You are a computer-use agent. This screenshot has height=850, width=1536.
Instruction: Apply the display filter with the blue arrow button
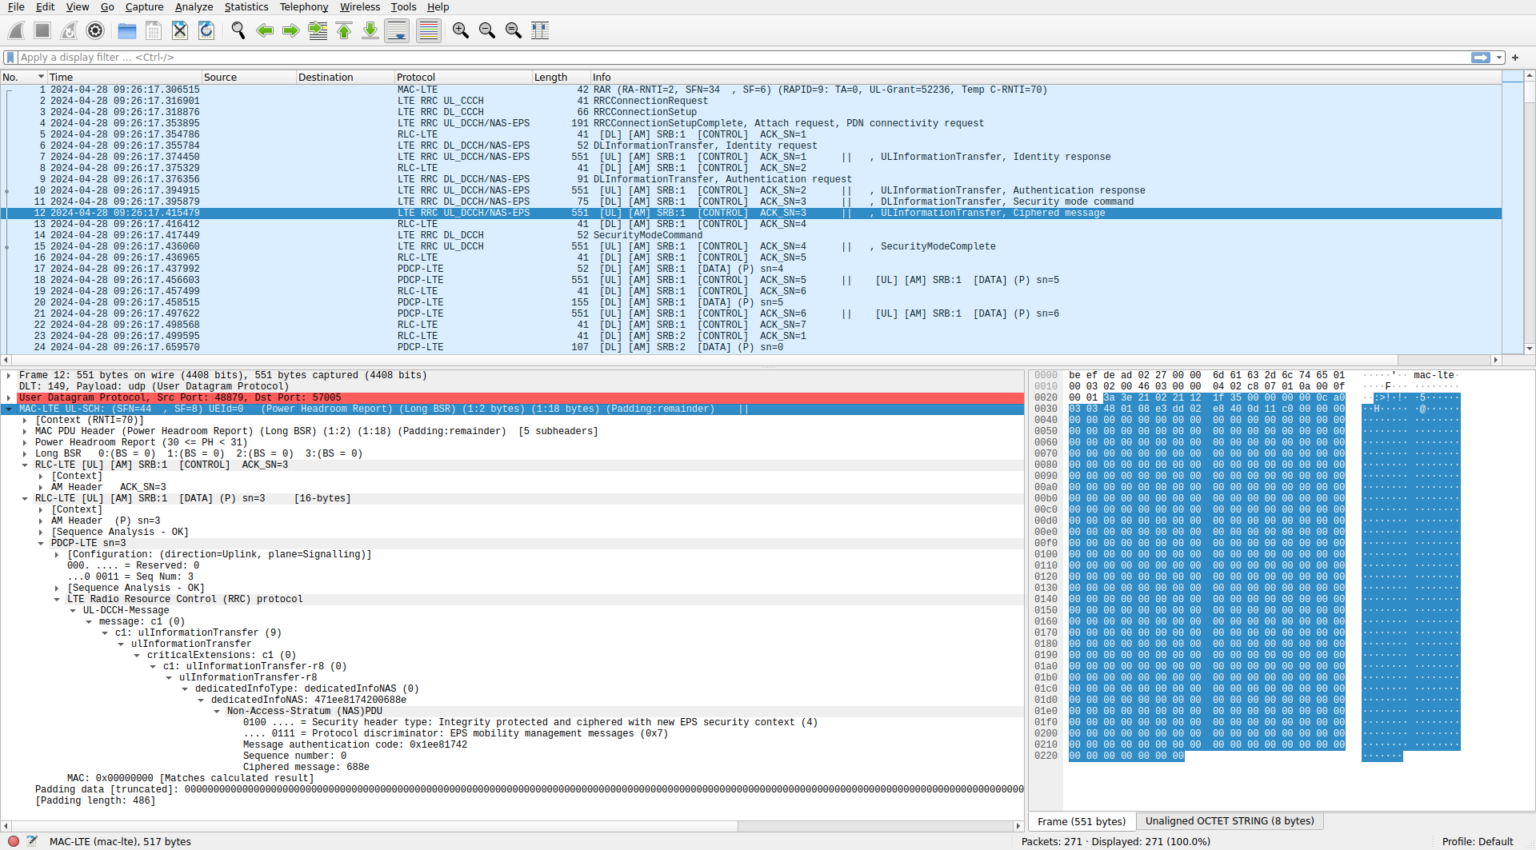click(1483, 57)
